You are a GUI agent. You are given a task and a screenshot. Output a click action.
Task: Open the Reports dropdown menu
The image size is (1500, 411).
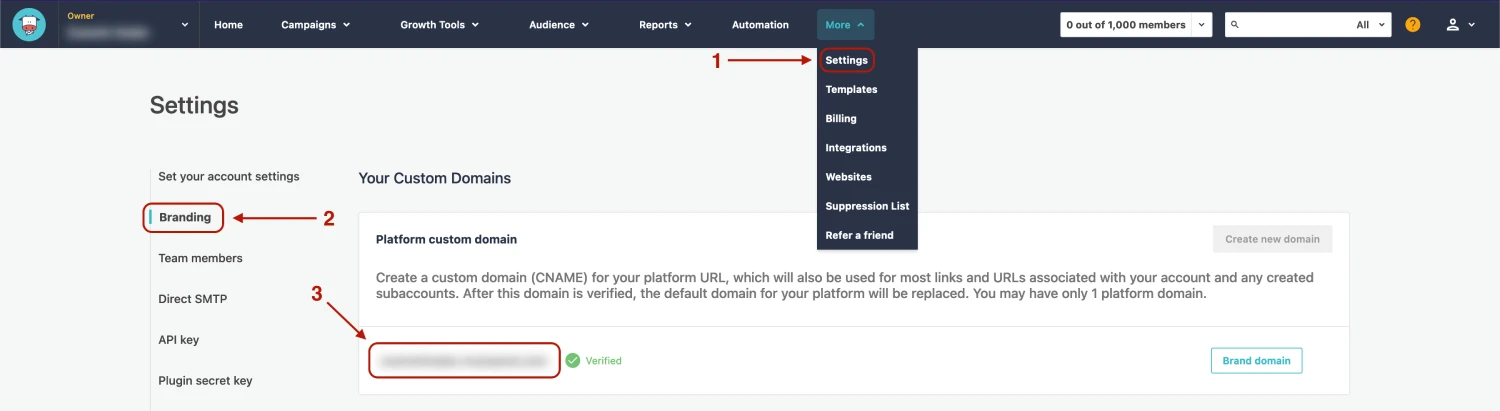click(665, 24)
